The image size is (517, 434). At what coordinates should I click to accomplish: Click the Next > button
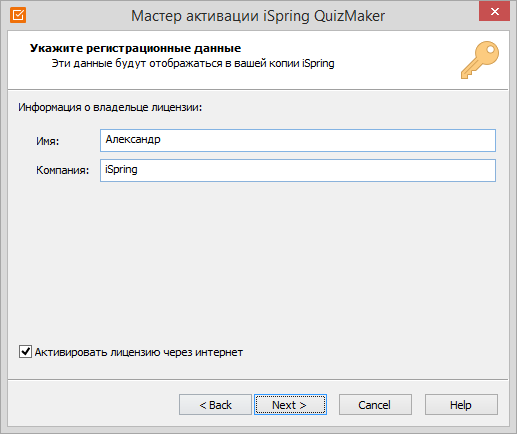pyautogui.click(x=290, y=405)
